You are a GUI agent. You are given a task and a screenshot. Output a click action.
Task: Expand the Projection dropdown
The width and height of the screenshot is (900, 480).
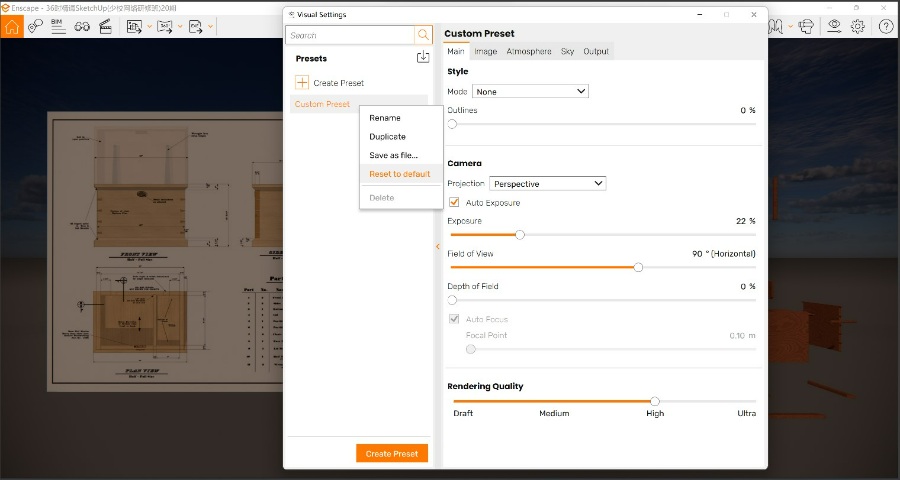click(x=547, y=184)
